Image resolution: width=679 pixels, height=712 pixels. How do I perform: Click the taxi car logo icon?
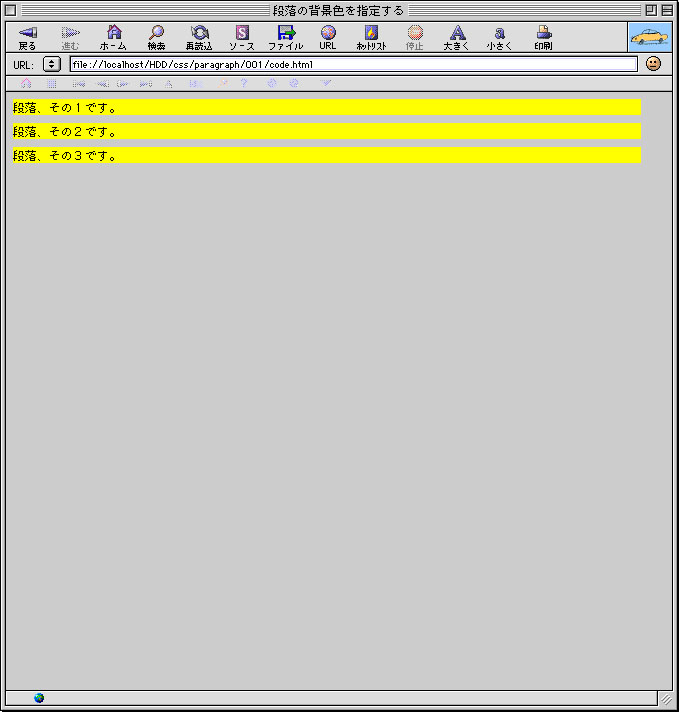pos(650,37)
